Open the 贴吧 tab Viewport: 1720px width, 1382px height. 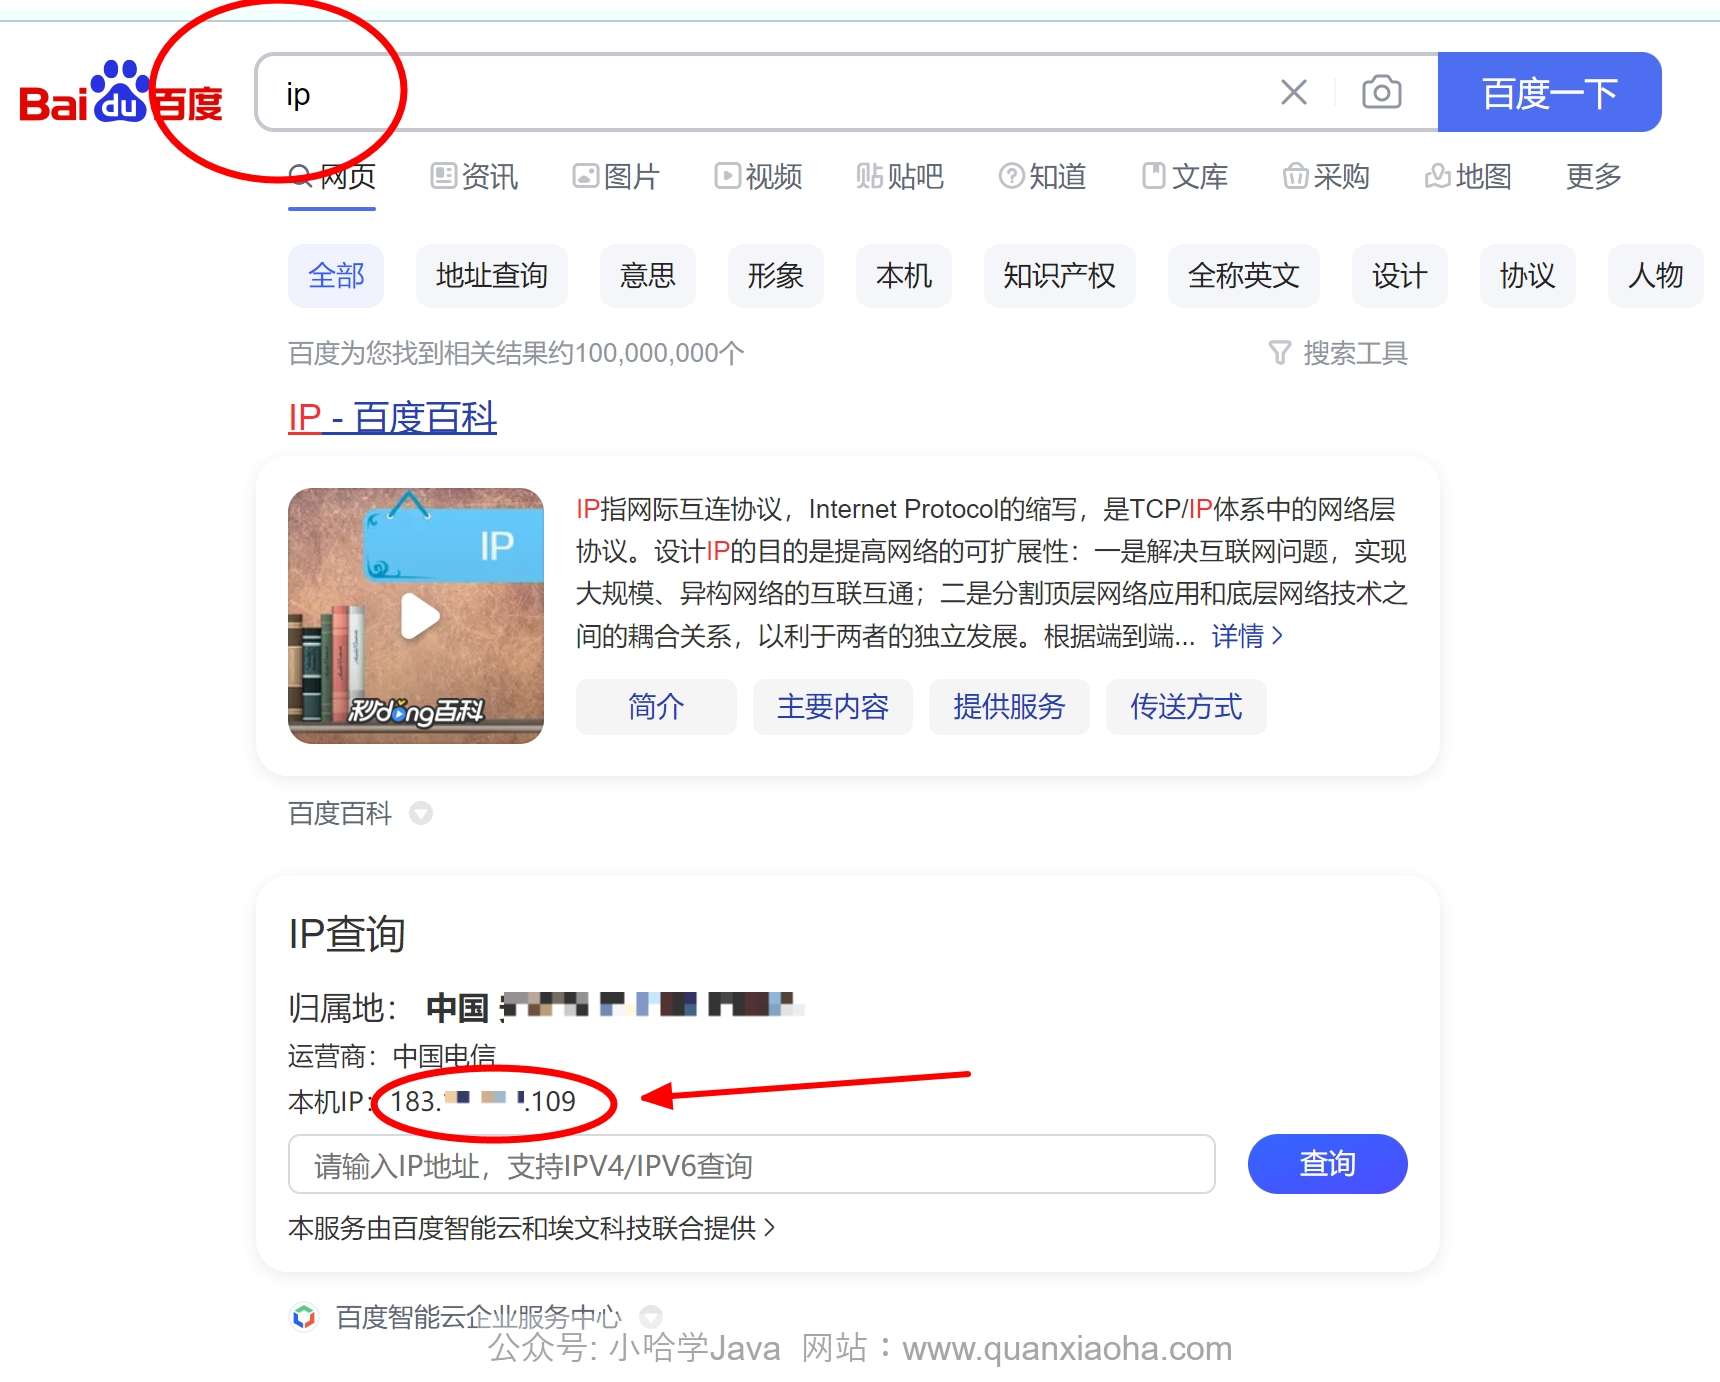900,177
